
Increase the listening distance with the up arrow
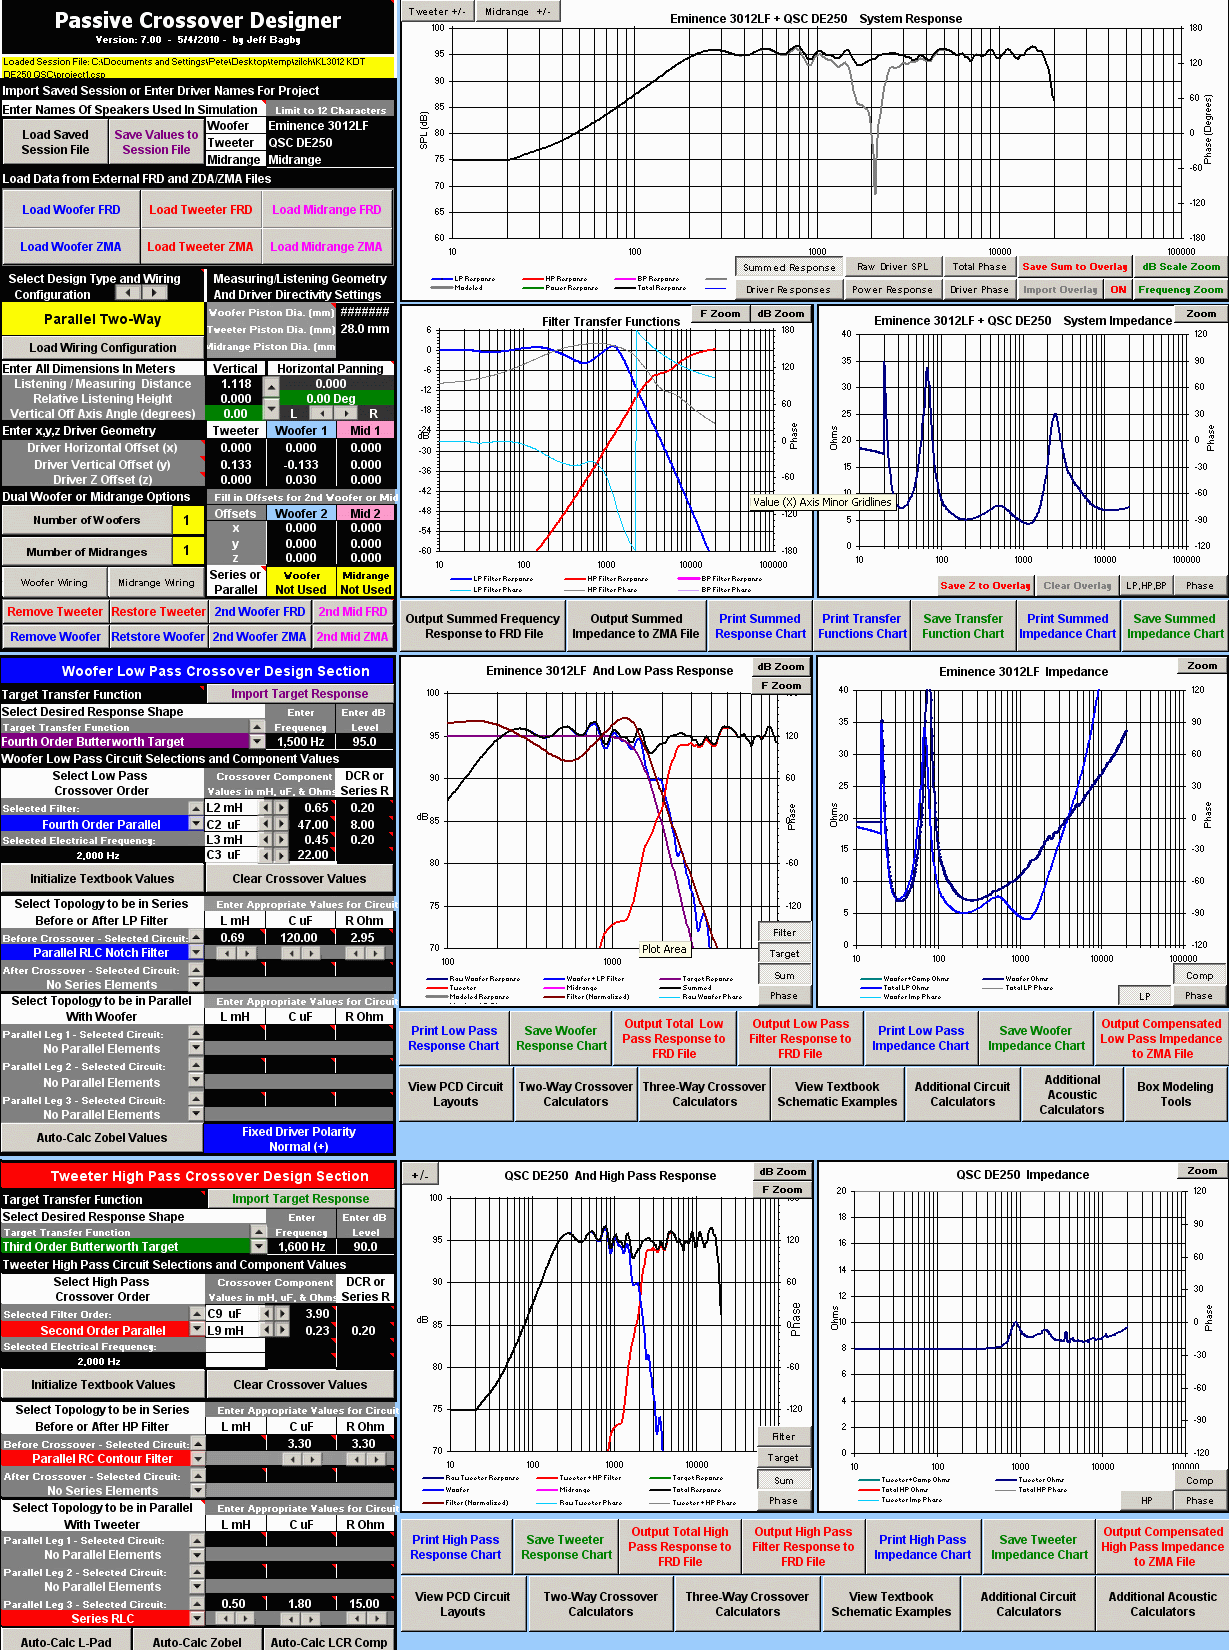tap(270, 387)
